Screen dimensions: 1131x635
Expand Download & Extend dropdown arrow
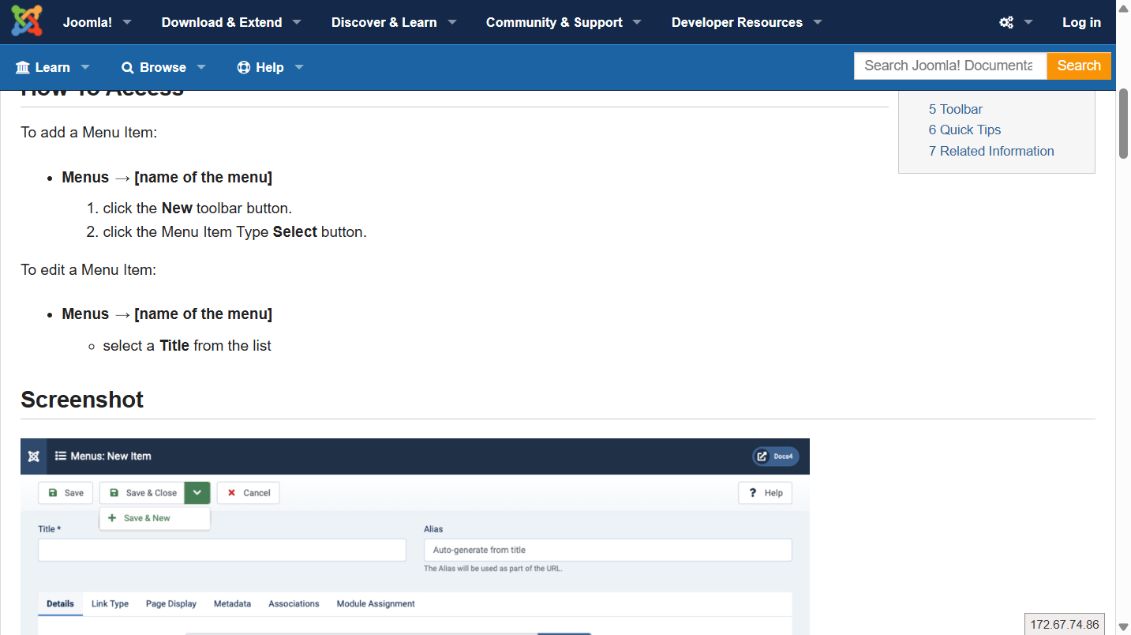point(296,22)
